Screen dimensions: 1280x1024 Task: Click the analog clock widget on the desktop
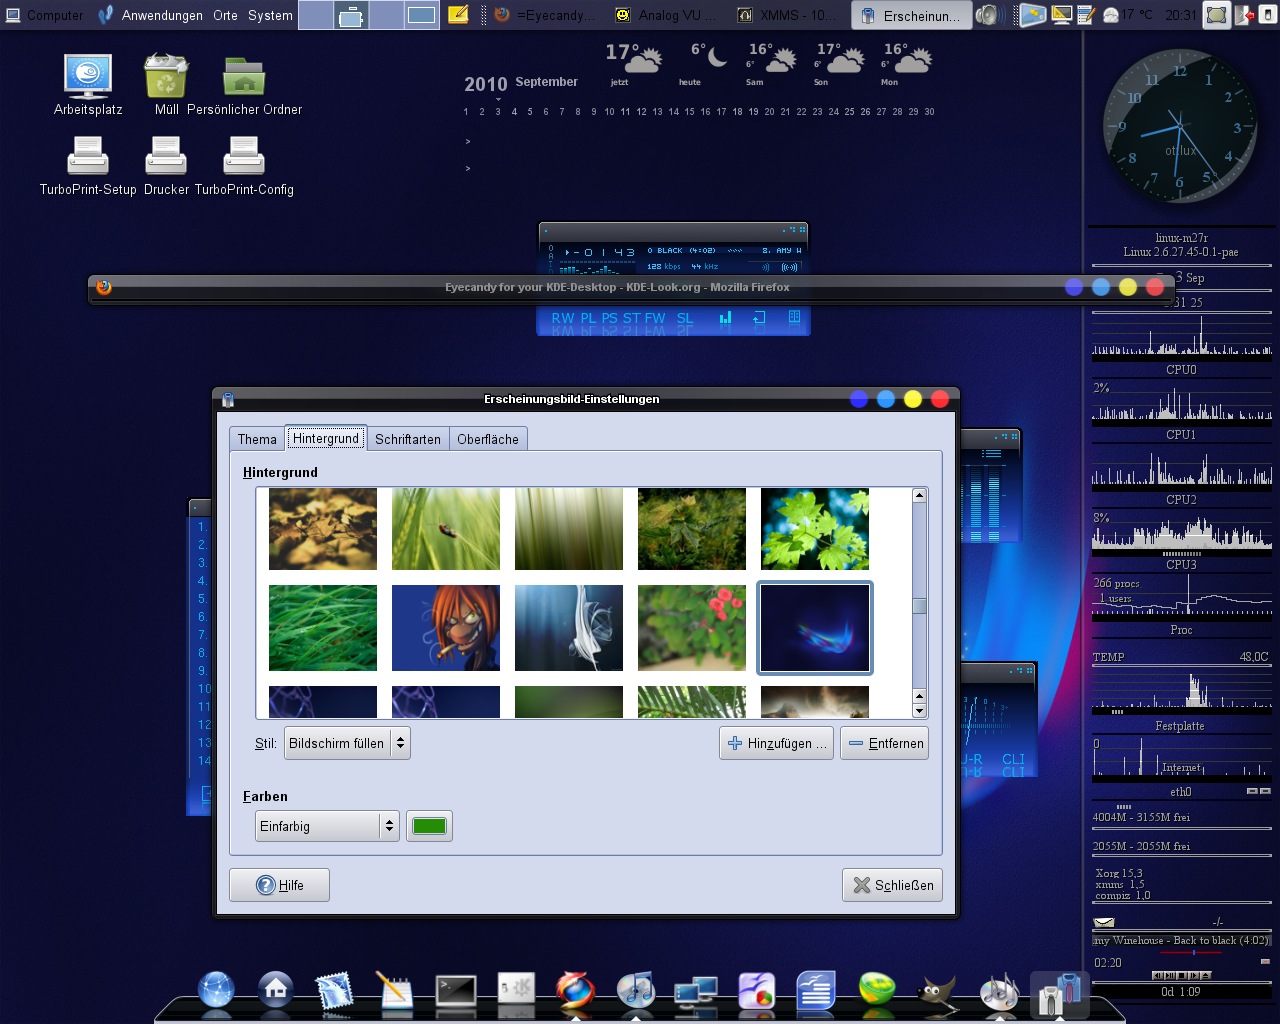[1180, 127]
